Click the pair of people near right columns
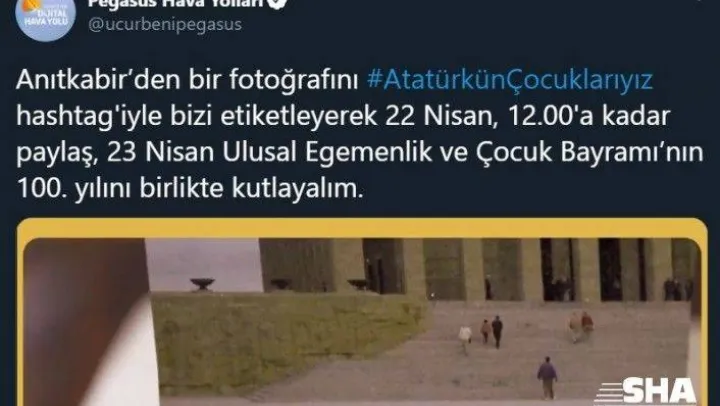Screen dimensions: 720x406 point(580,326)
